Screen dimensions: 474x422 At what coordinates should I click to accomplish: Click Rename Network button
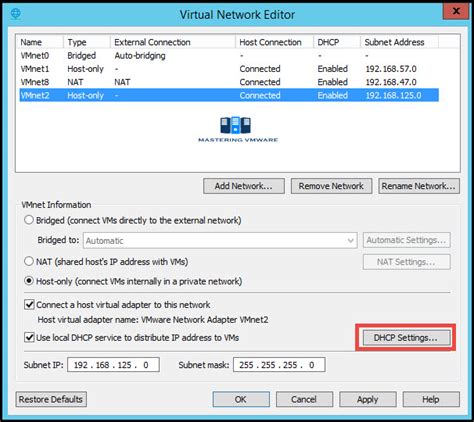point(419,186)
